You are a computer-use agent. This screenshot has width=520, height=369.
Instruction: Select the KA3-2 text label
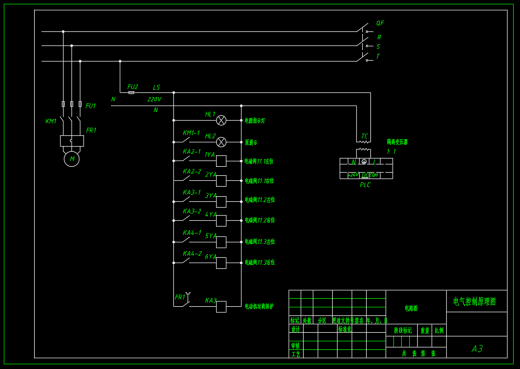point(192,211)
